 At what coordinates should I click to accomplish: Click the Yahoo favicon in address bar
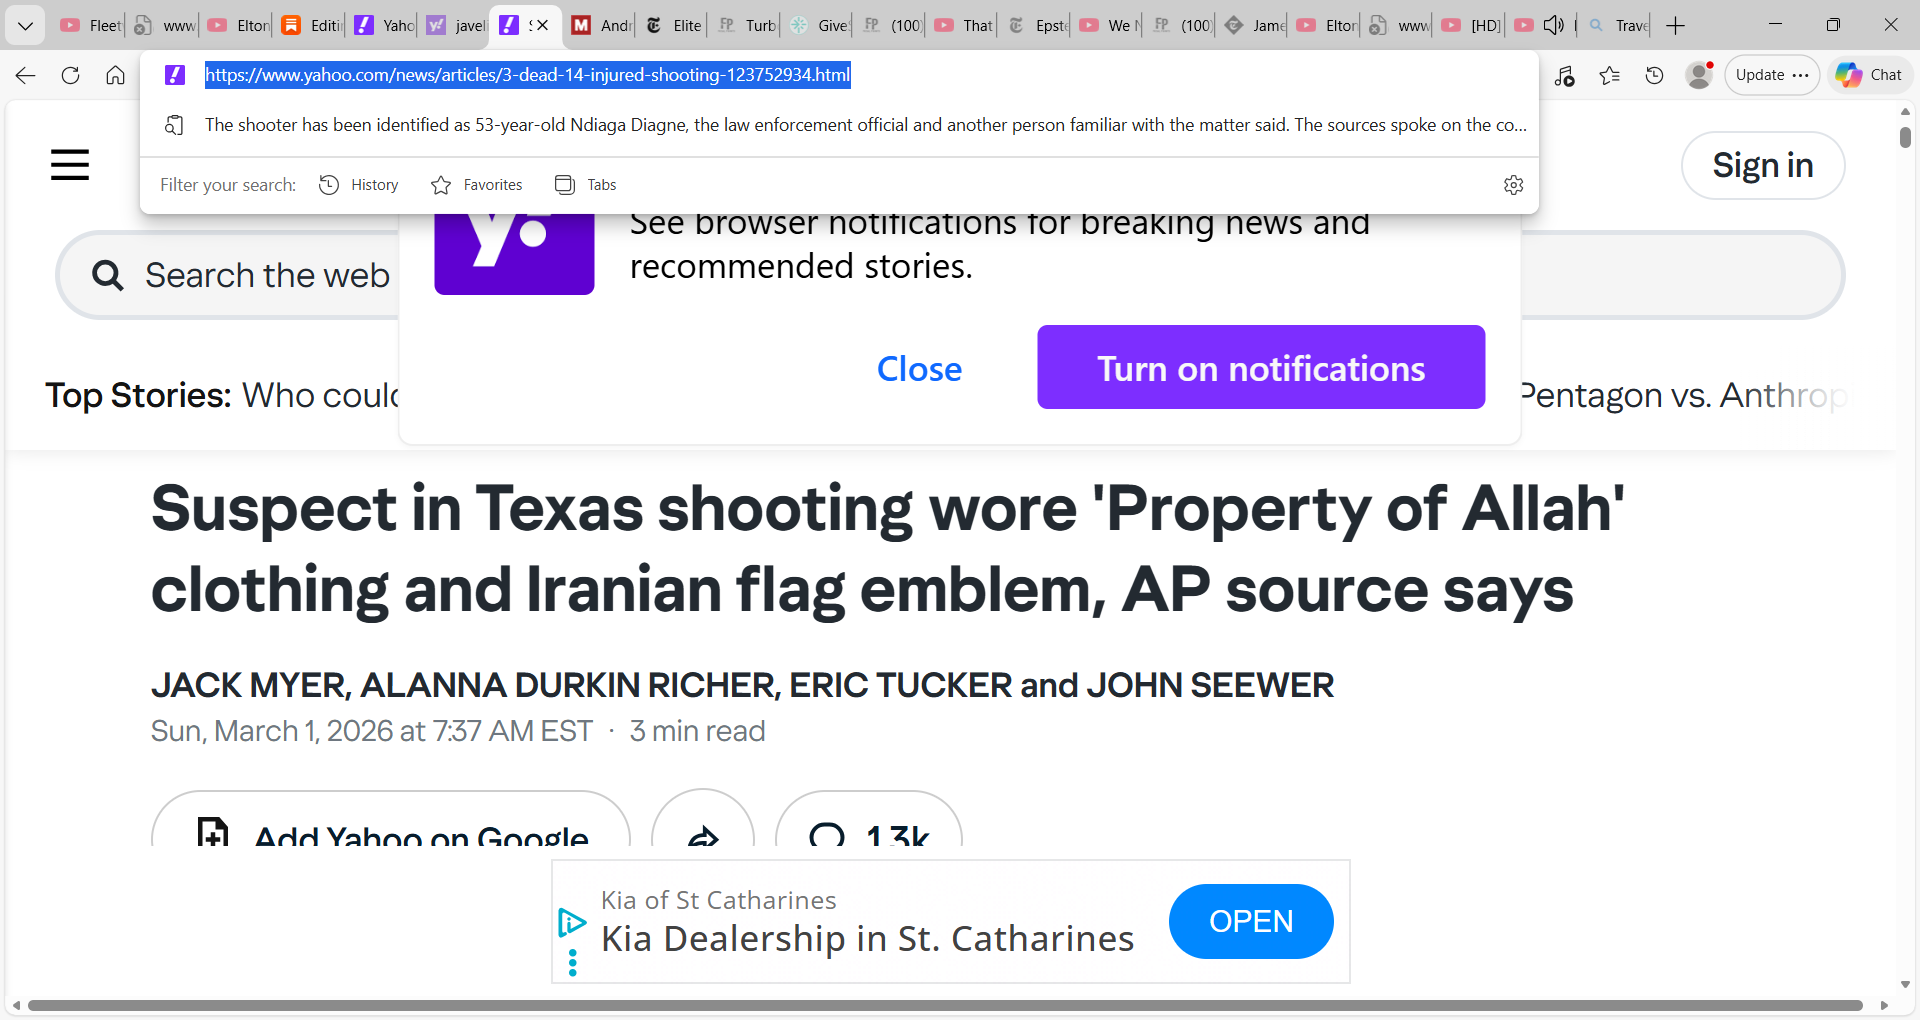click(175, 75)
